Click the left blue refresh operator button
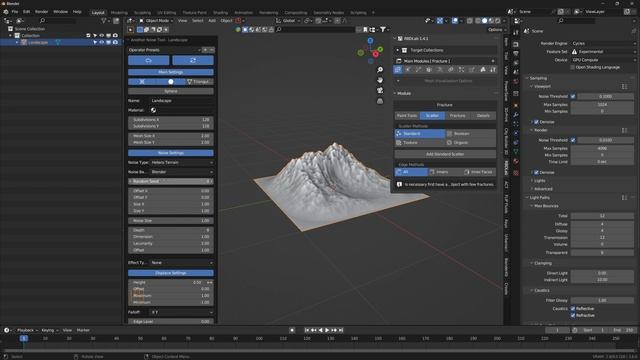This screenshot has height=360, width=640. (149, 60)
